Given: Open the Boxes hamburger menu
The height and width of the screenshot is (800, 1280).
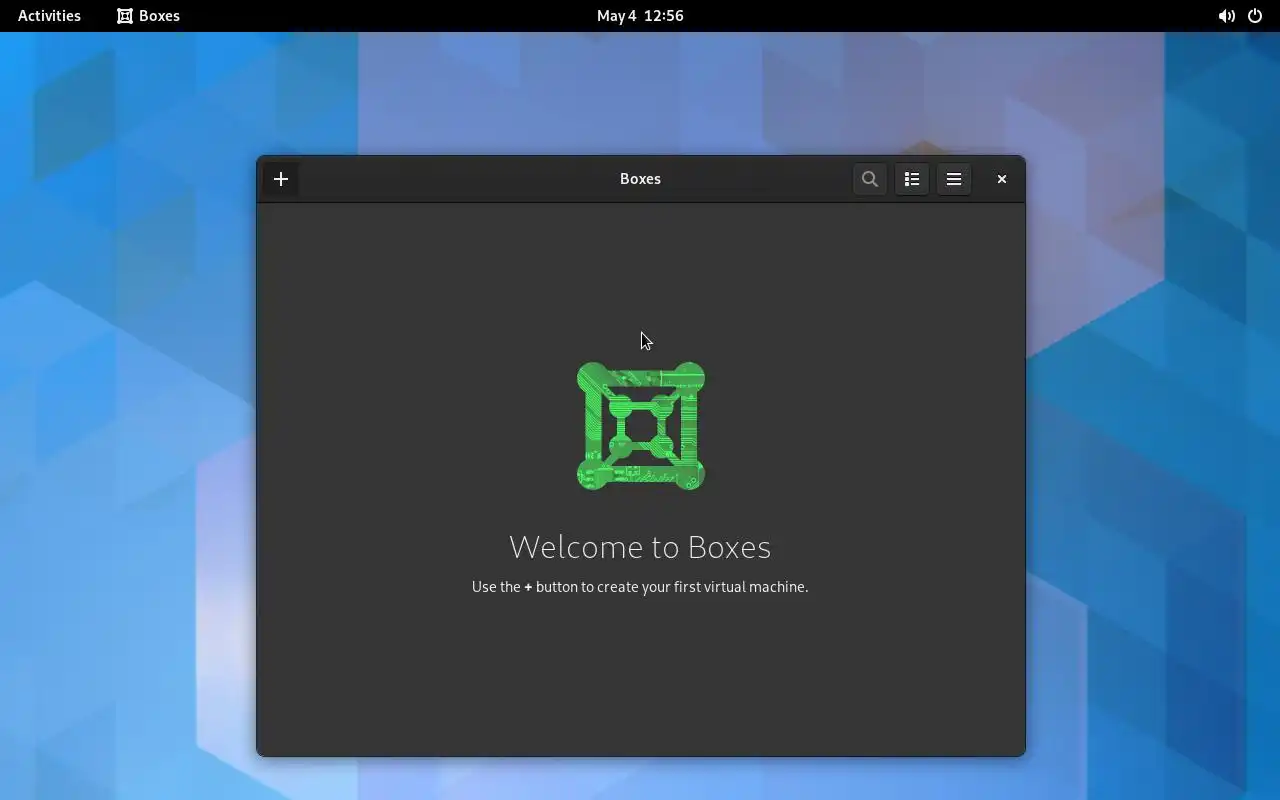Looking at the screenshot, I should coord(954,179).
